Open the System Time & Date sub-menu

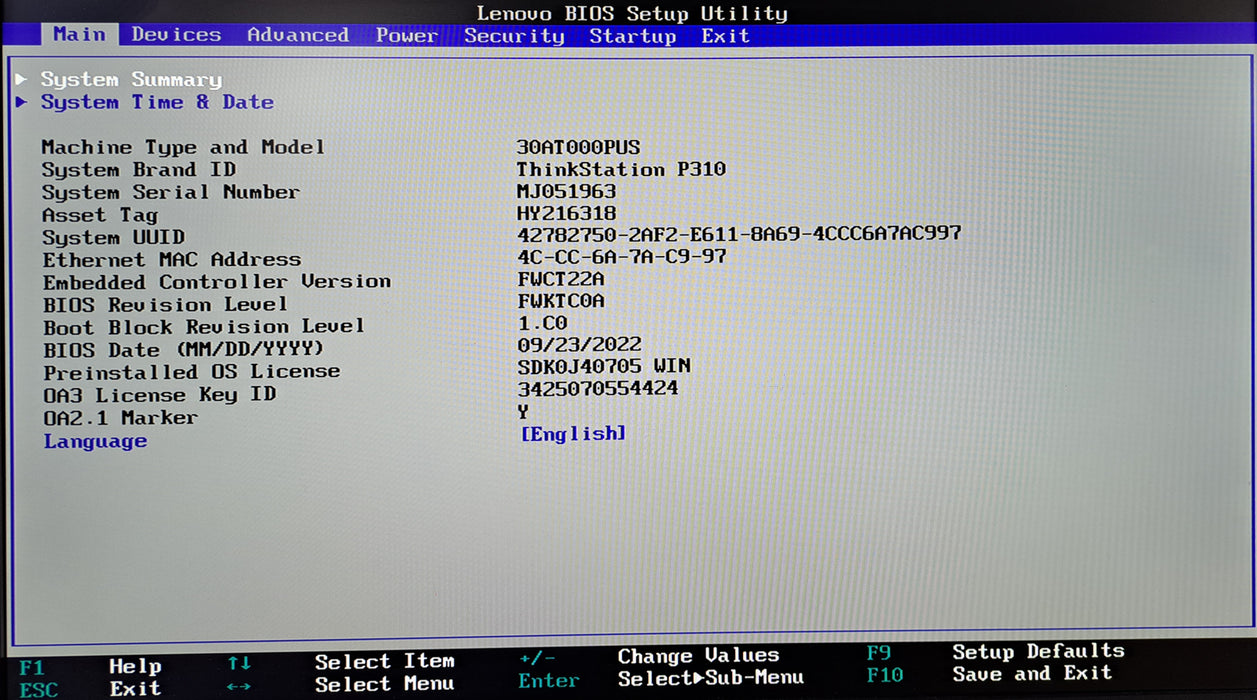tap(157, 102)
